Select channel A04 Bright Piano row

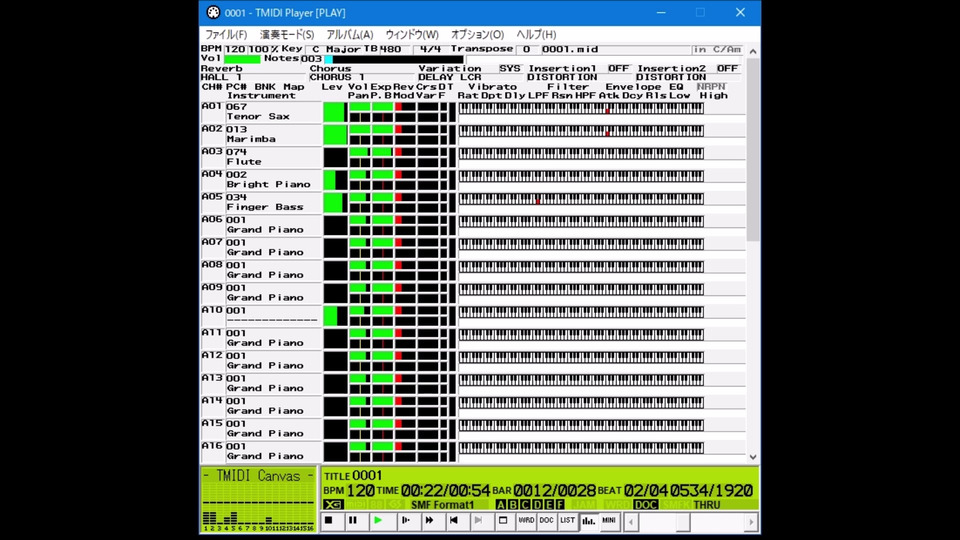click(261, 179)
